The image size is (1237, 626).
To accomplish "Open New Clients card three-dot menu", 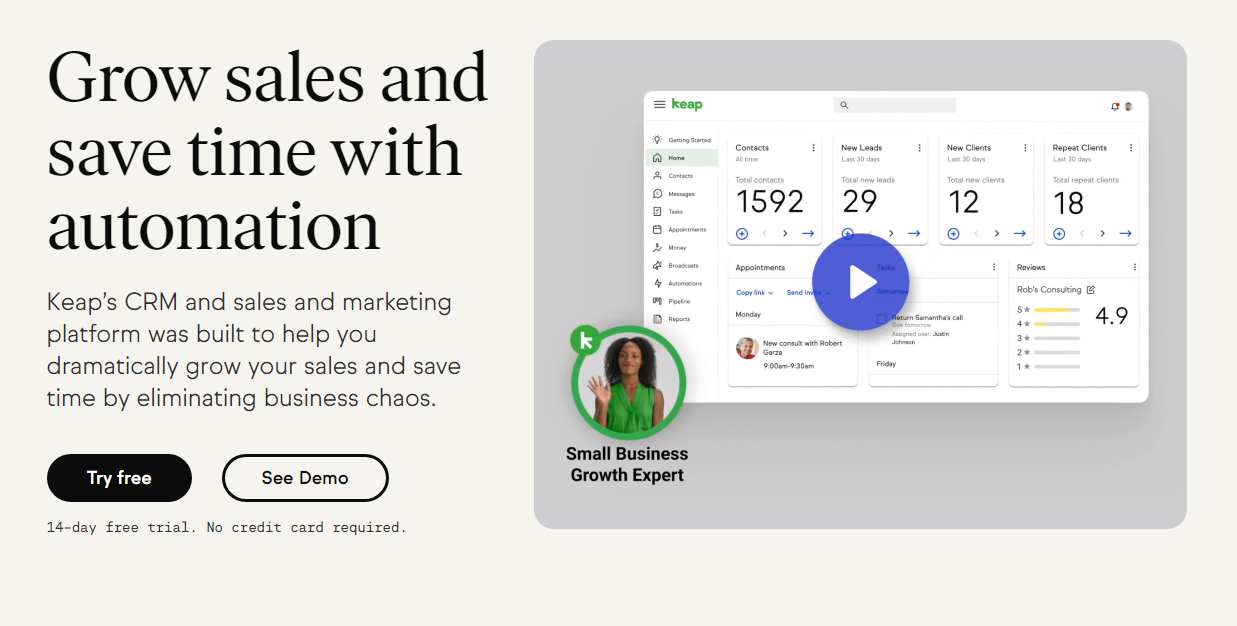I will coord(1025,148).
